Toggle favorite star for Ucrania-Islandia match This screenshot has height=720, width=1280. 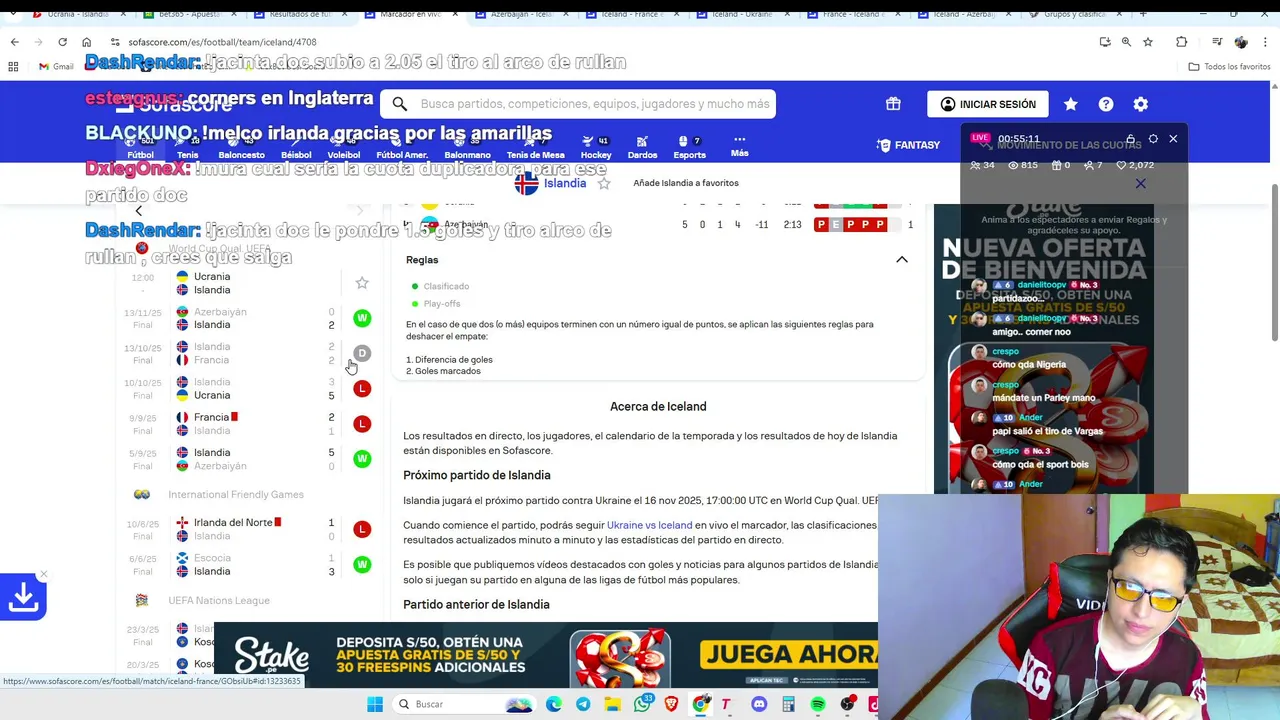[x=362, y=283]
